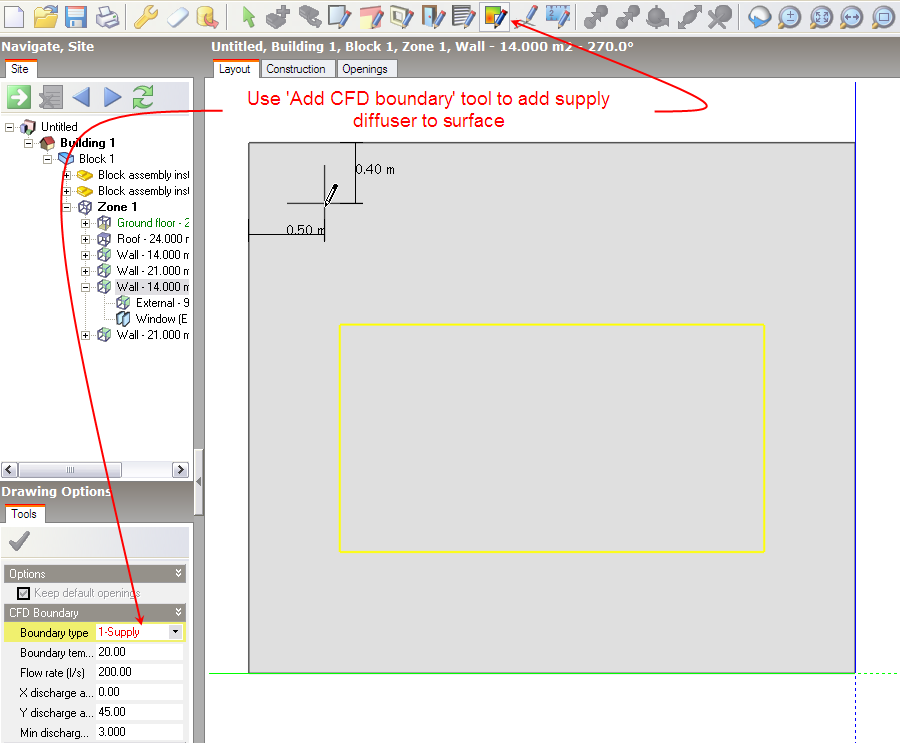Click the green refresh navigator icon
The height and width of the screenshot is (743, 900).
[143, 97]
